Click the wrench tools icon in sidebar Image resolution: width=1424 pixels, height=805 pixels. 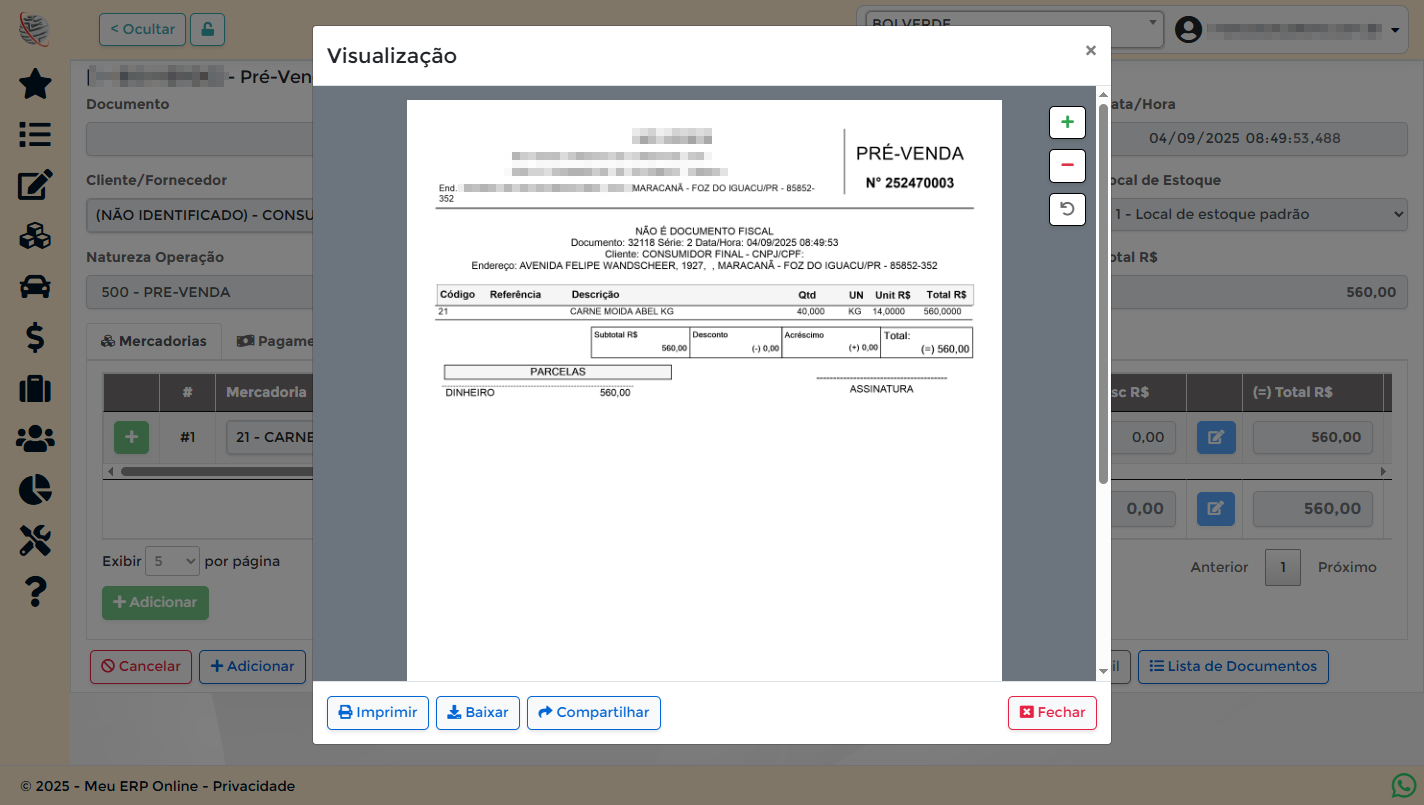[35, 540]
